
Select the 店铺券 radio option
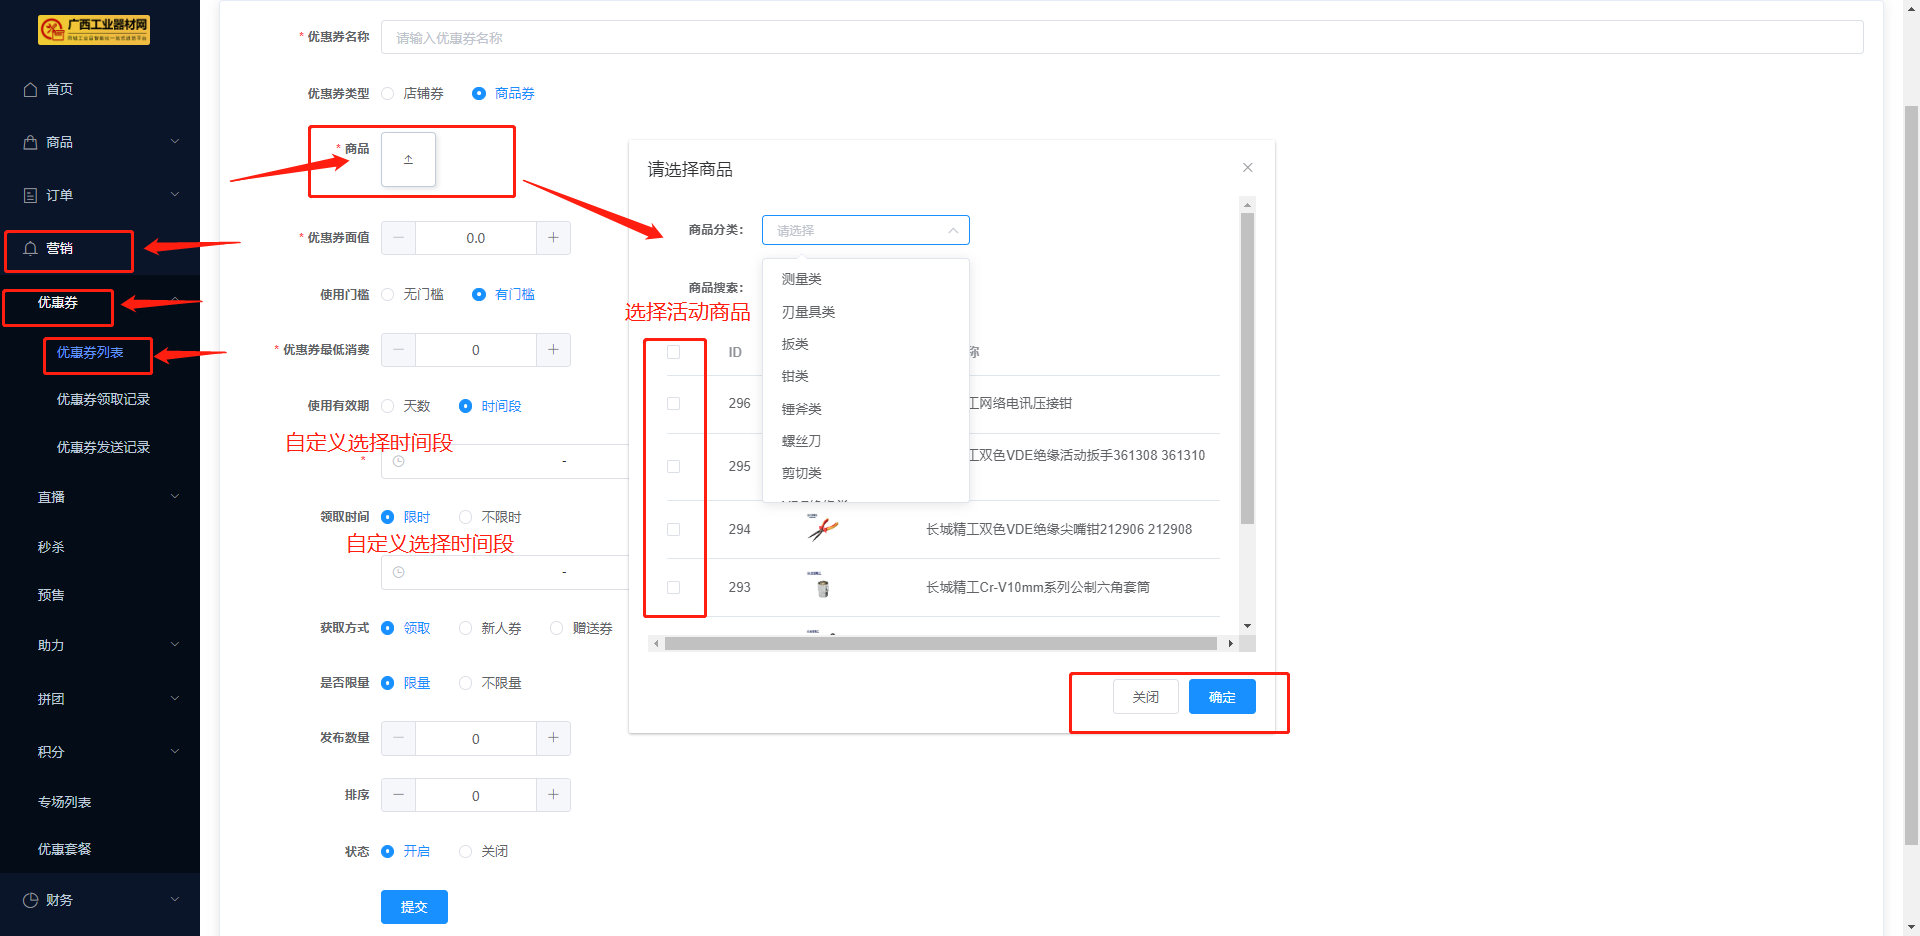pyautogui.click(x=388, y=94)
